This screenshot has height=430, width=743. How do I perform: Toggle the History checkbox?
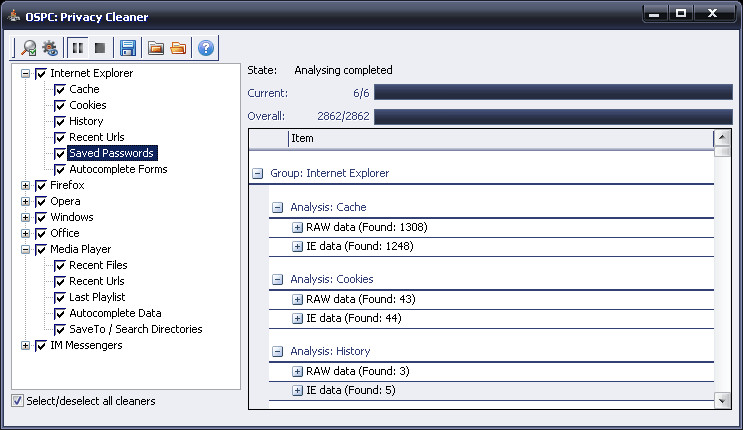[x=60, y=121]
